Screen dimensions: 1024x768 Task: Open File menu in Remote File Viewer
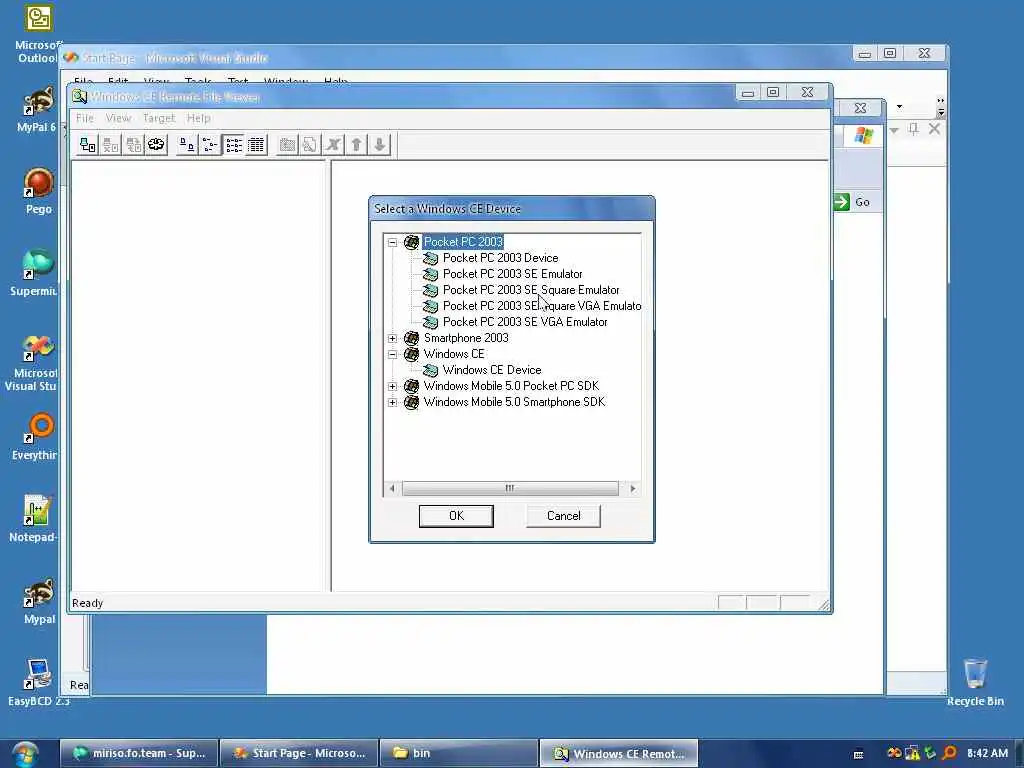click(x=85, y=118)
